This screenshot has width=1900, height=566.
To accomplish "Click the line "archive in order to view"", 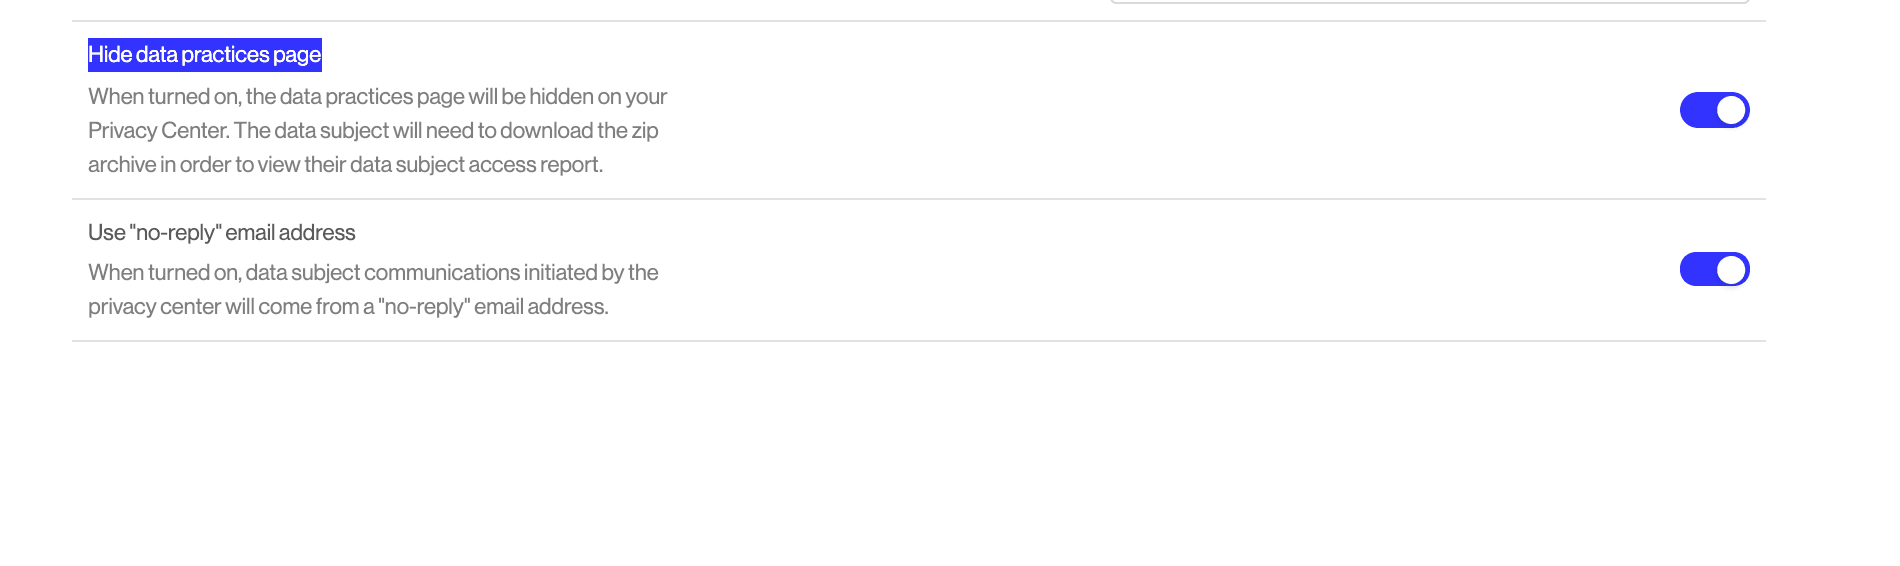I will click(345, 165).
